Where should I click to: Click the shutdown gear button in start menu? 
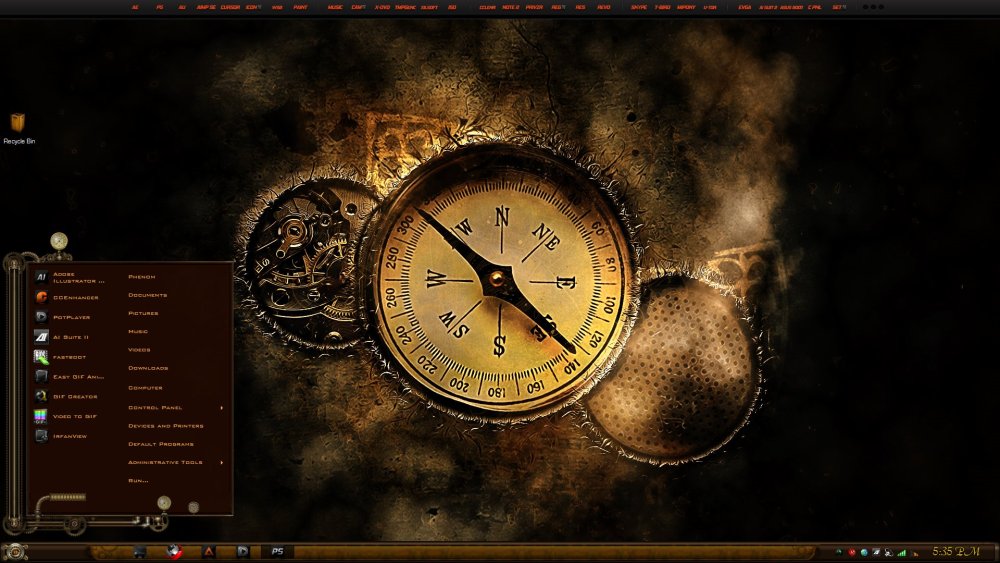[193, 507]
